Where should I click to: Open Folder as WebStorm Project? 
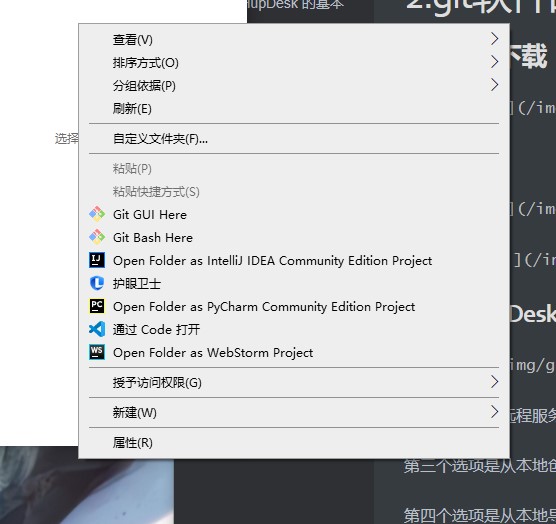294,353
